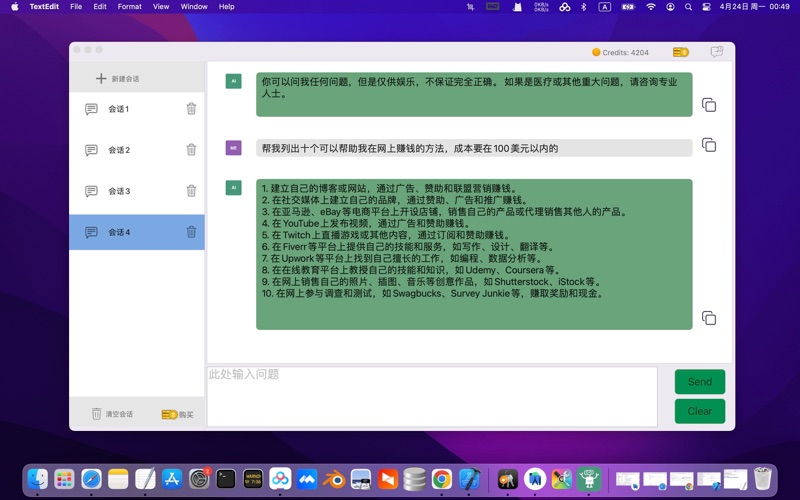Remove 会话 4 via its trash icon
This screenshot has width=800, height=500.
pyautogui.click(x=191, y=232)
